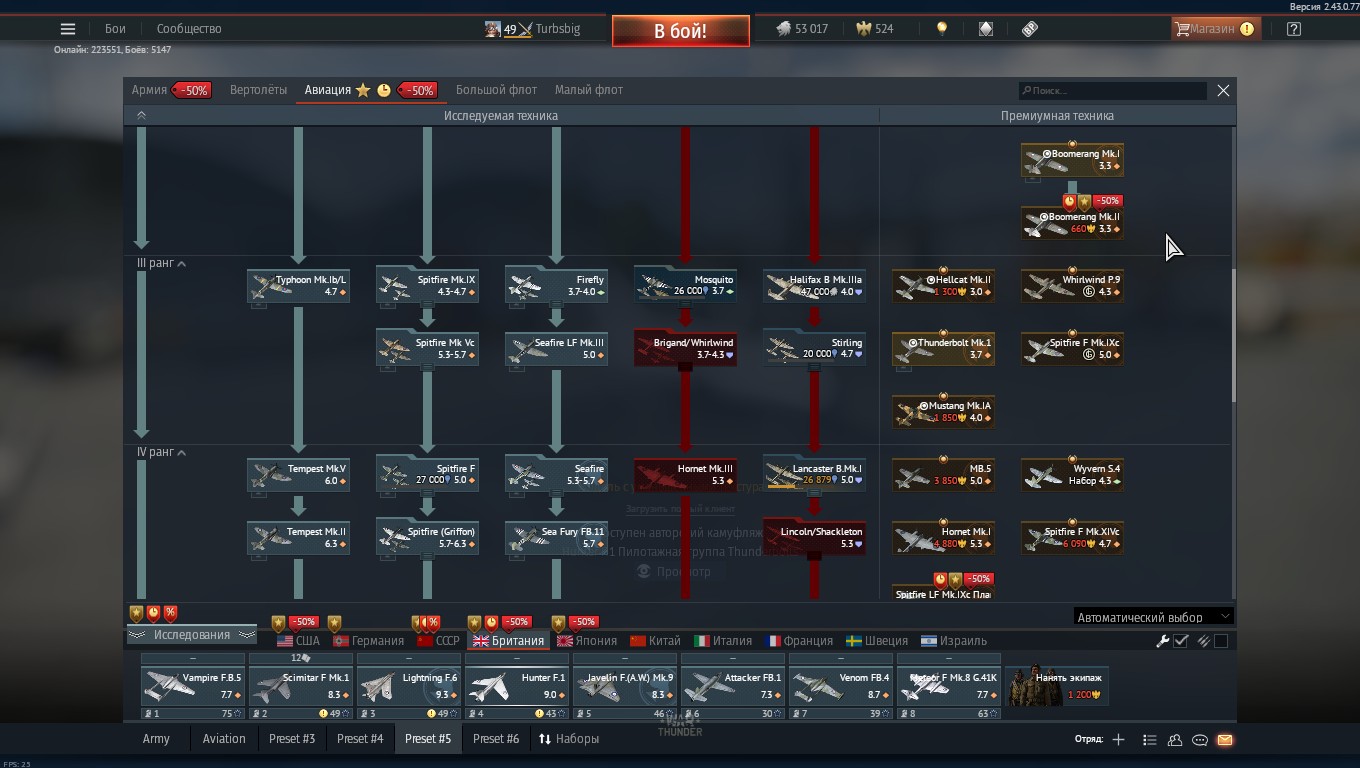Image resolution: width=1360 pixels, height=768 pixels.
Task: Select the США nation tab
Action: pyautogui.click(x=298, y=641)
